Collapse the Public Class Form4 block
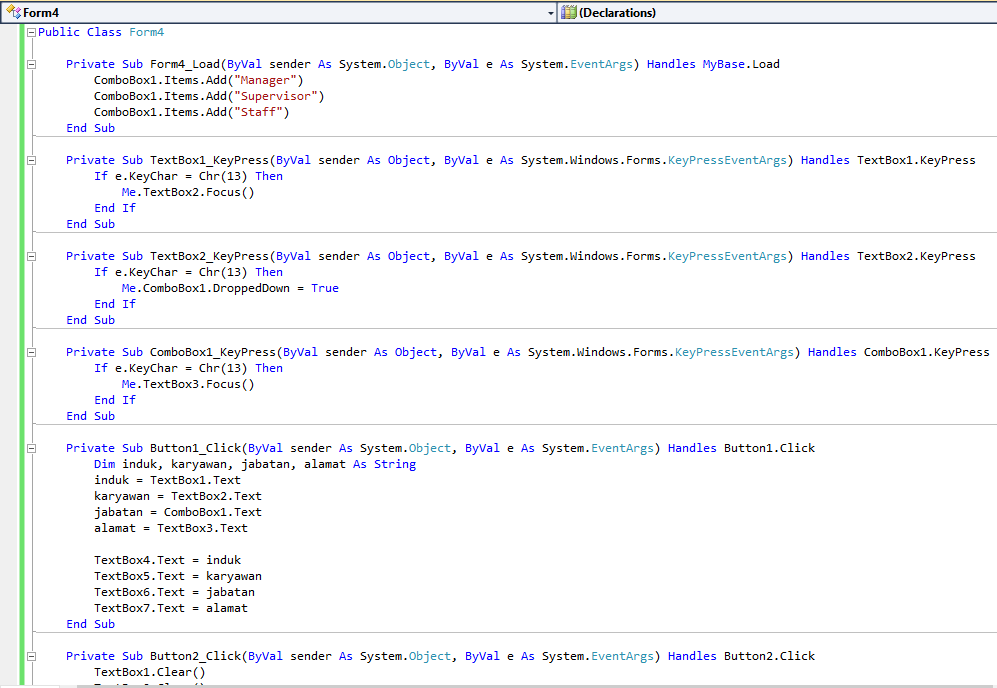 point(31,32)
